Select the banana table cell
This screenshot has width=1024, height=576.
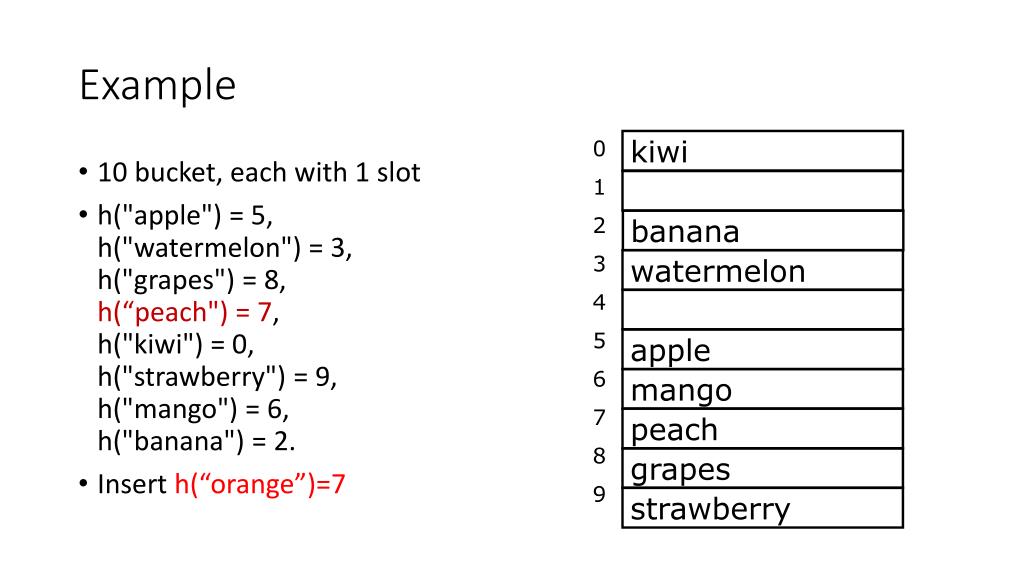click(762, 231)
